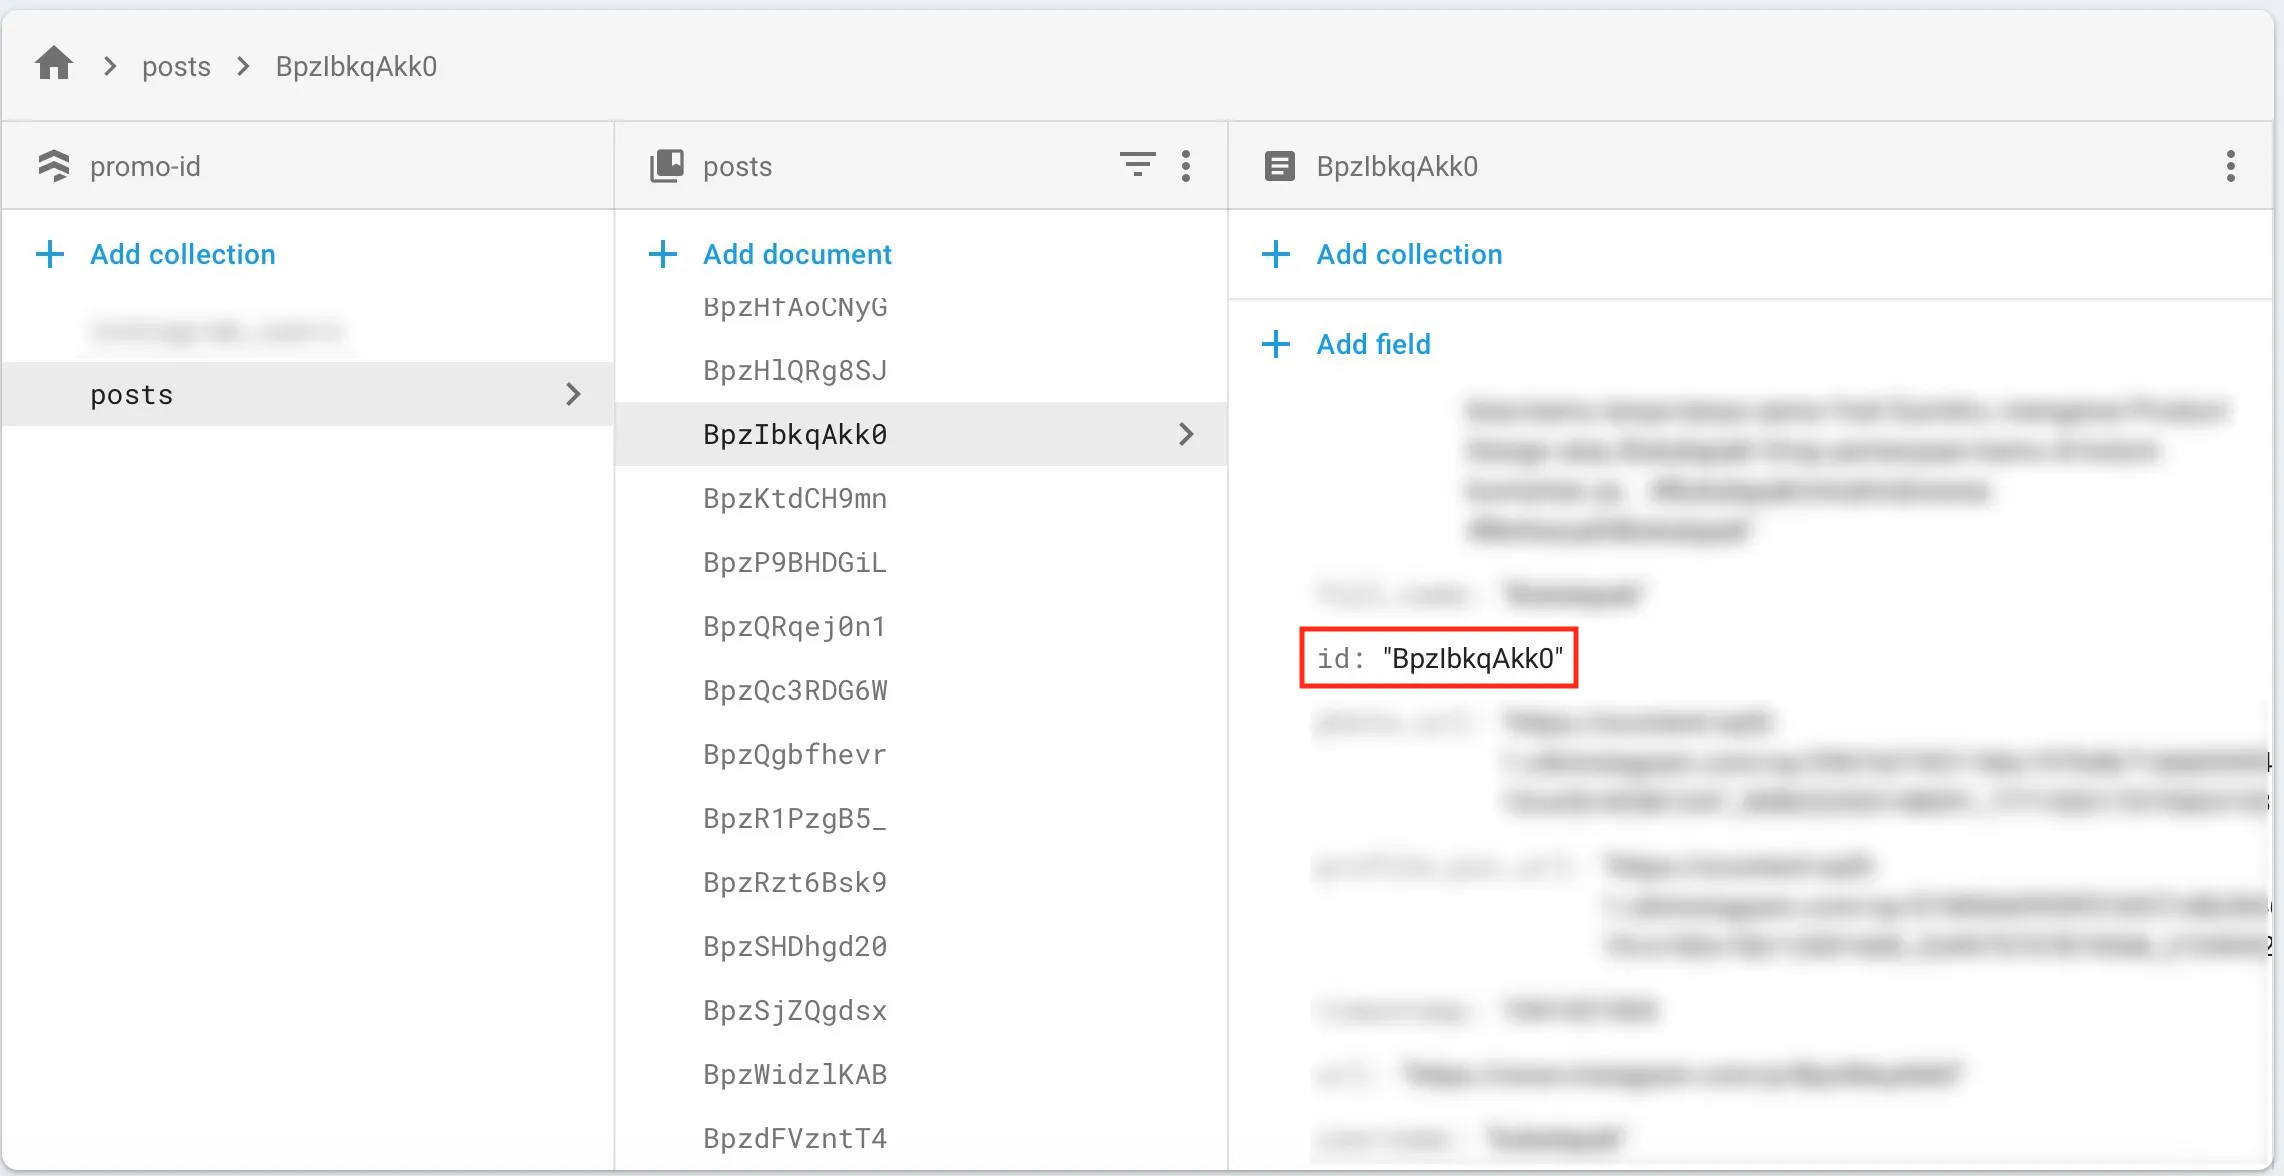Add document to posts collection
This screenshot has width=2284, height=1176.
click(x=797, y=254)
